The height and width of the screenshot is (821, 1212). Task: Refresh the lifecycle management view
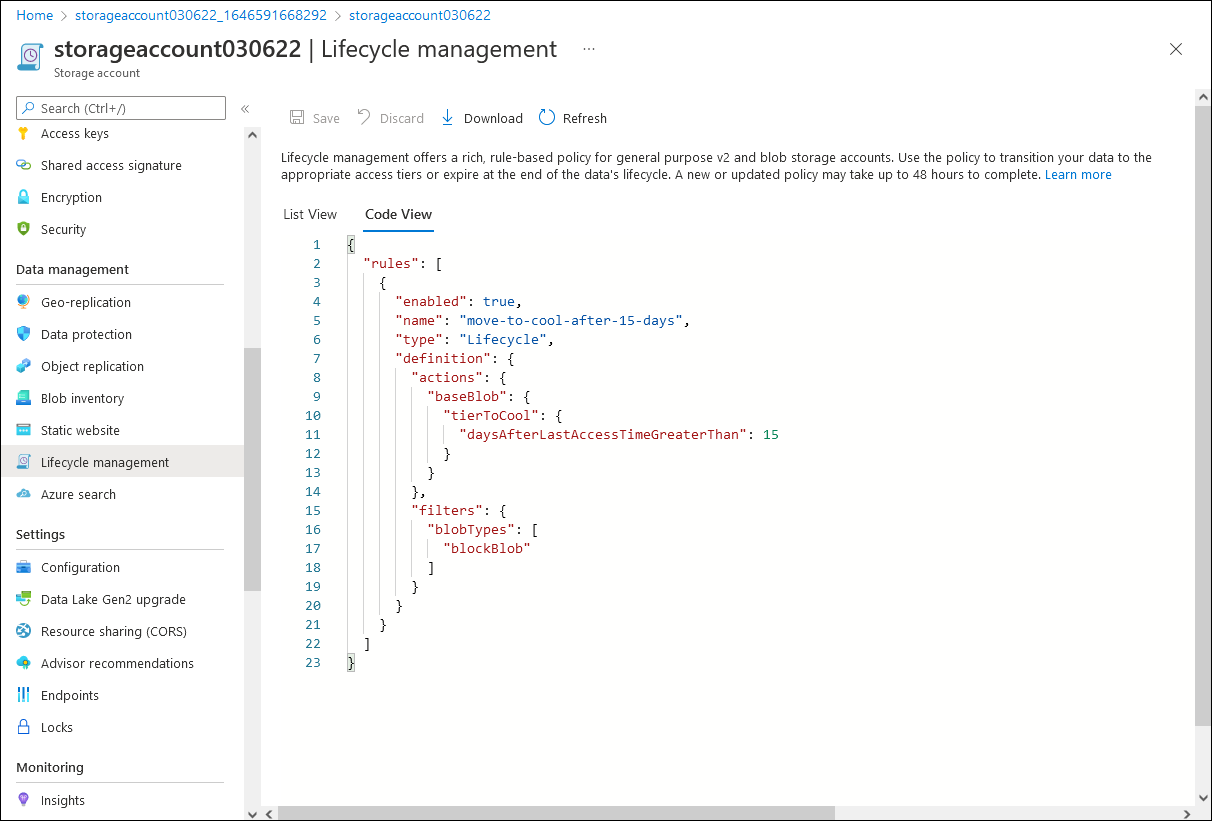[573, 118]
